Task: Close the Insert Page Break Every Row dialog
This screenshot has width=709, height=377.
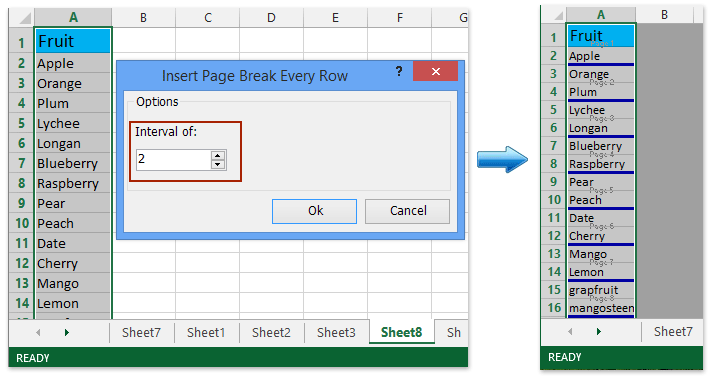Action: coord(435,71)
